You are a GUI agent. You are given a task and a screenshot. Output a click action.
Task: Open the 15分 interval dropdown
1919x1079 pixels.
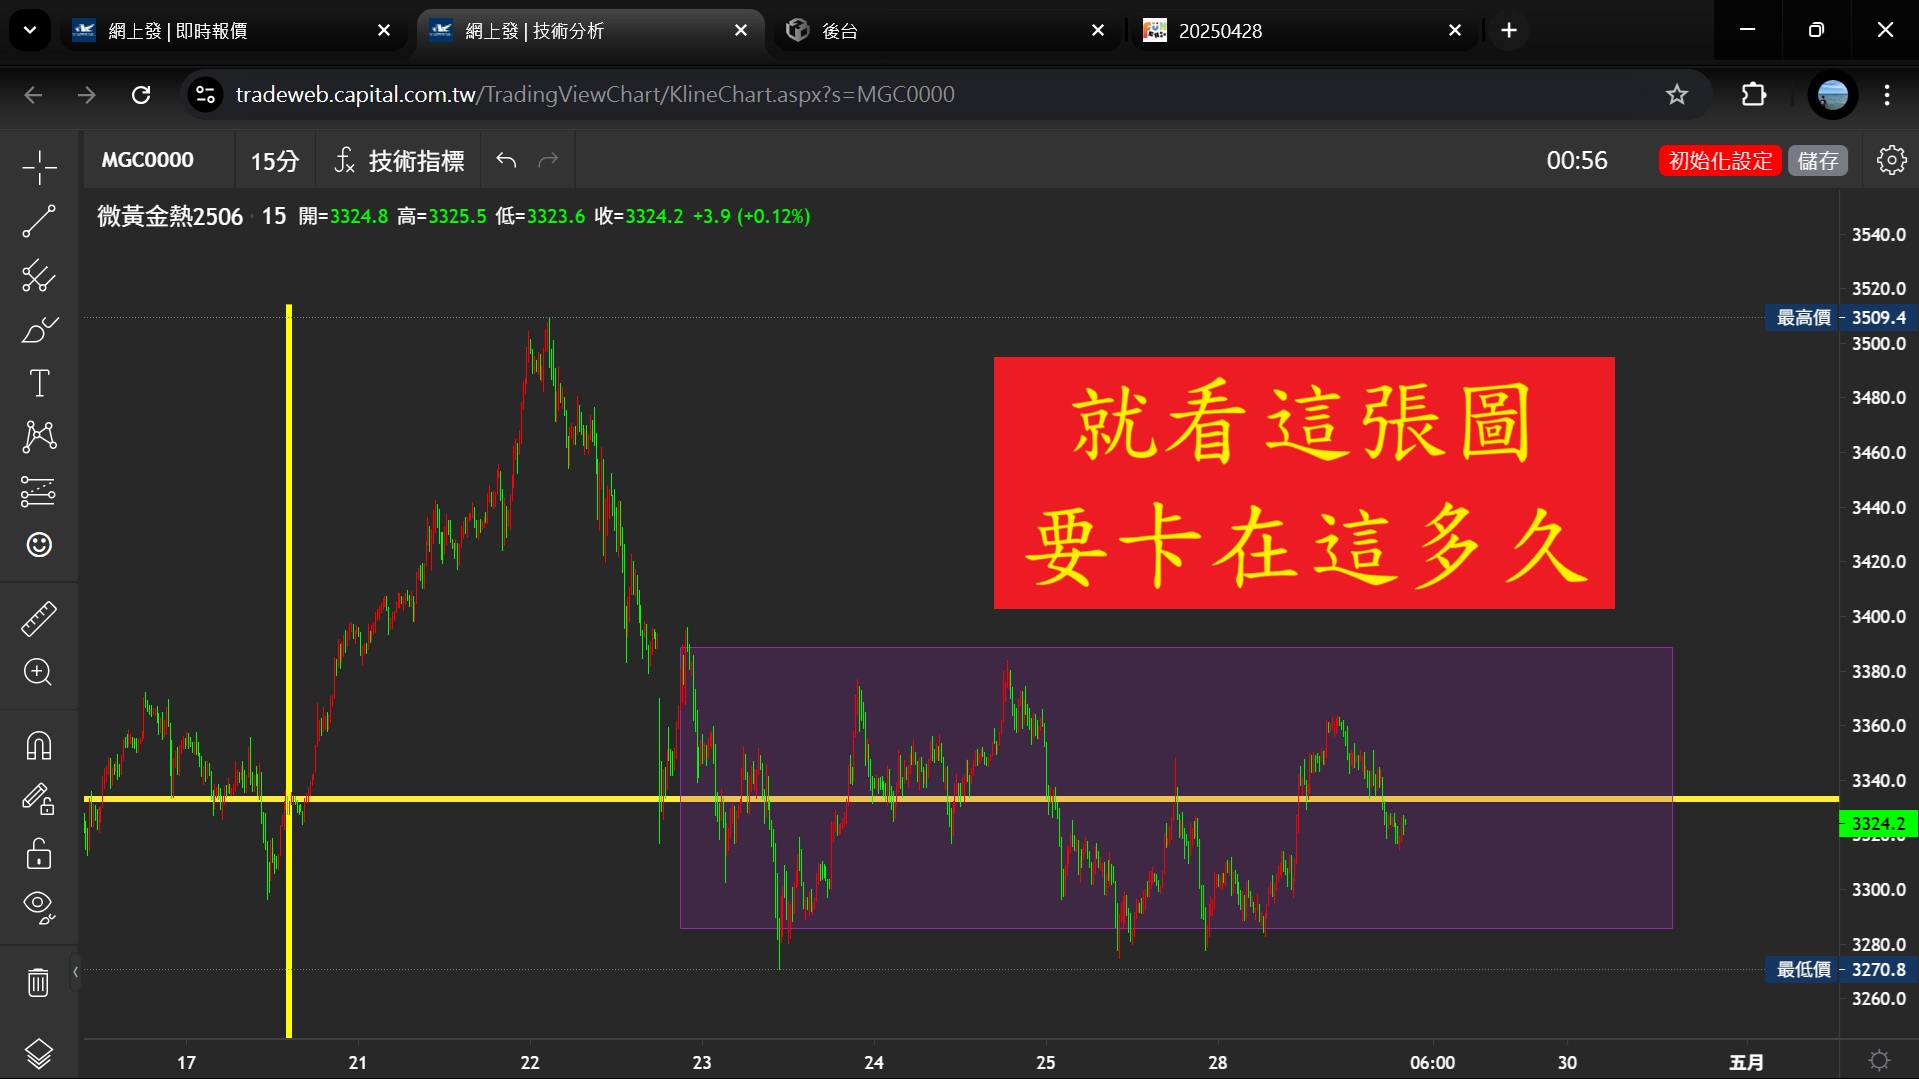[x=274, y=161]
